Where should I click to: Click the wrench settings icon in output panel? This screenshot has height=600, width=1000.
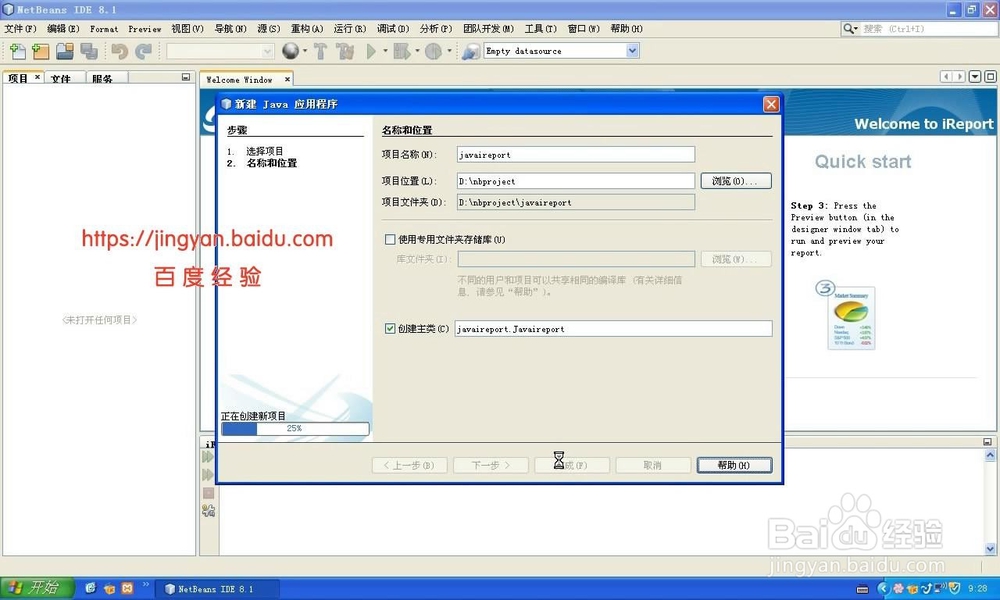tap(208, 510)
